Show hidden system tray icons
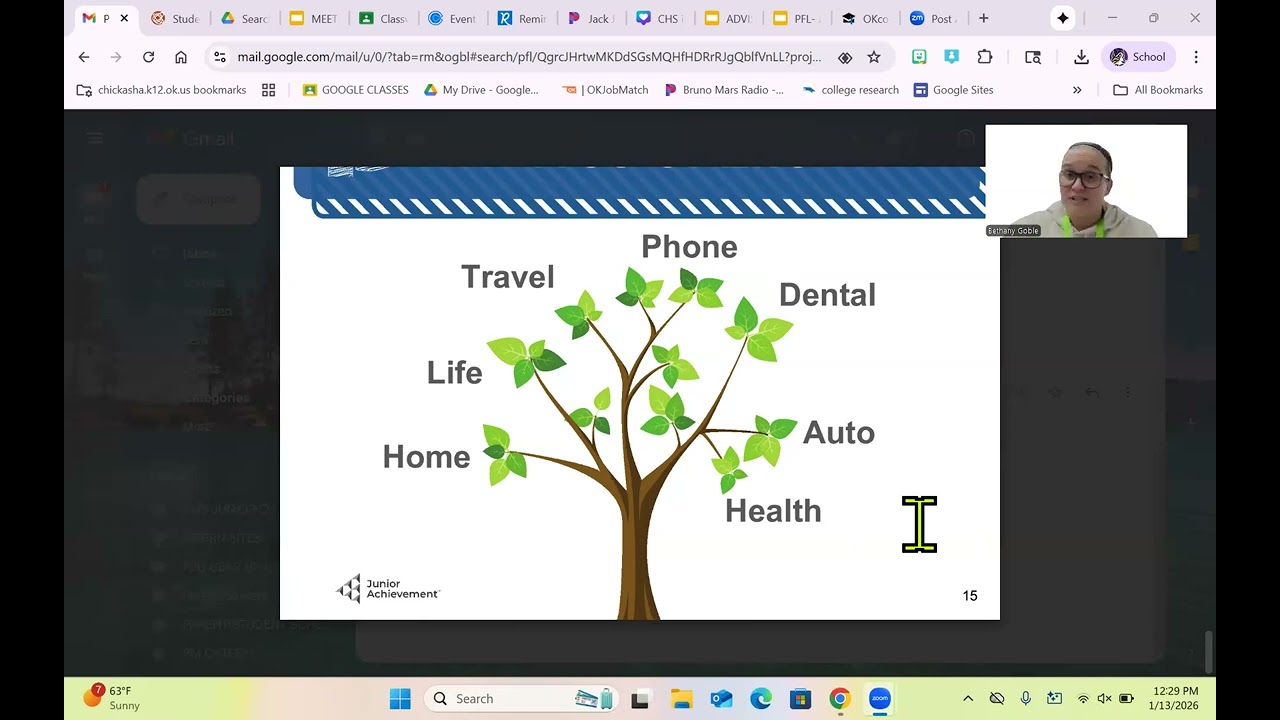 pos(968,699)
